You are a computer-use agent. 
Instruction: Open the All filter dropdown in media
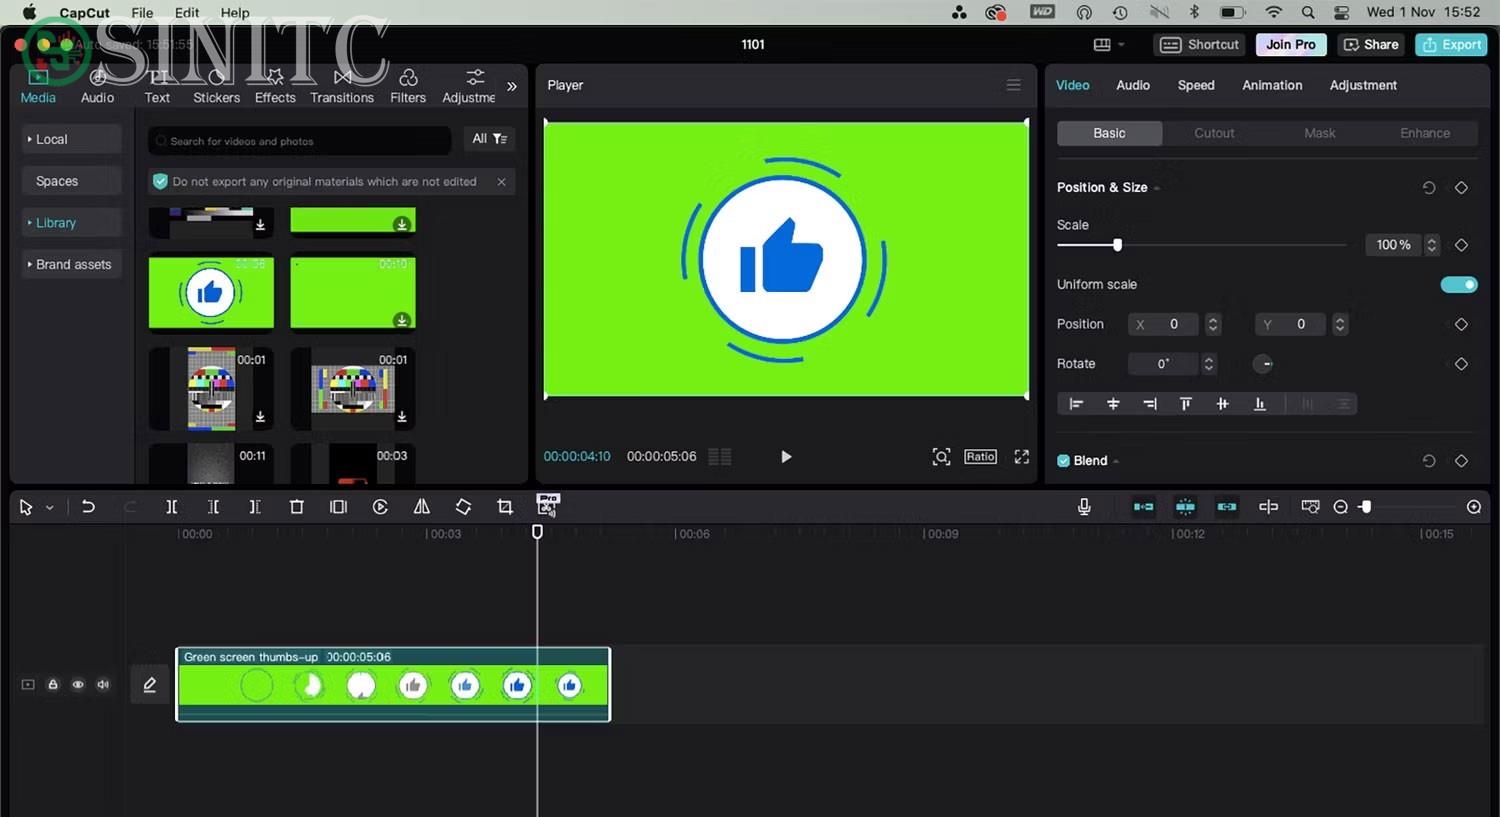(489, 139)
